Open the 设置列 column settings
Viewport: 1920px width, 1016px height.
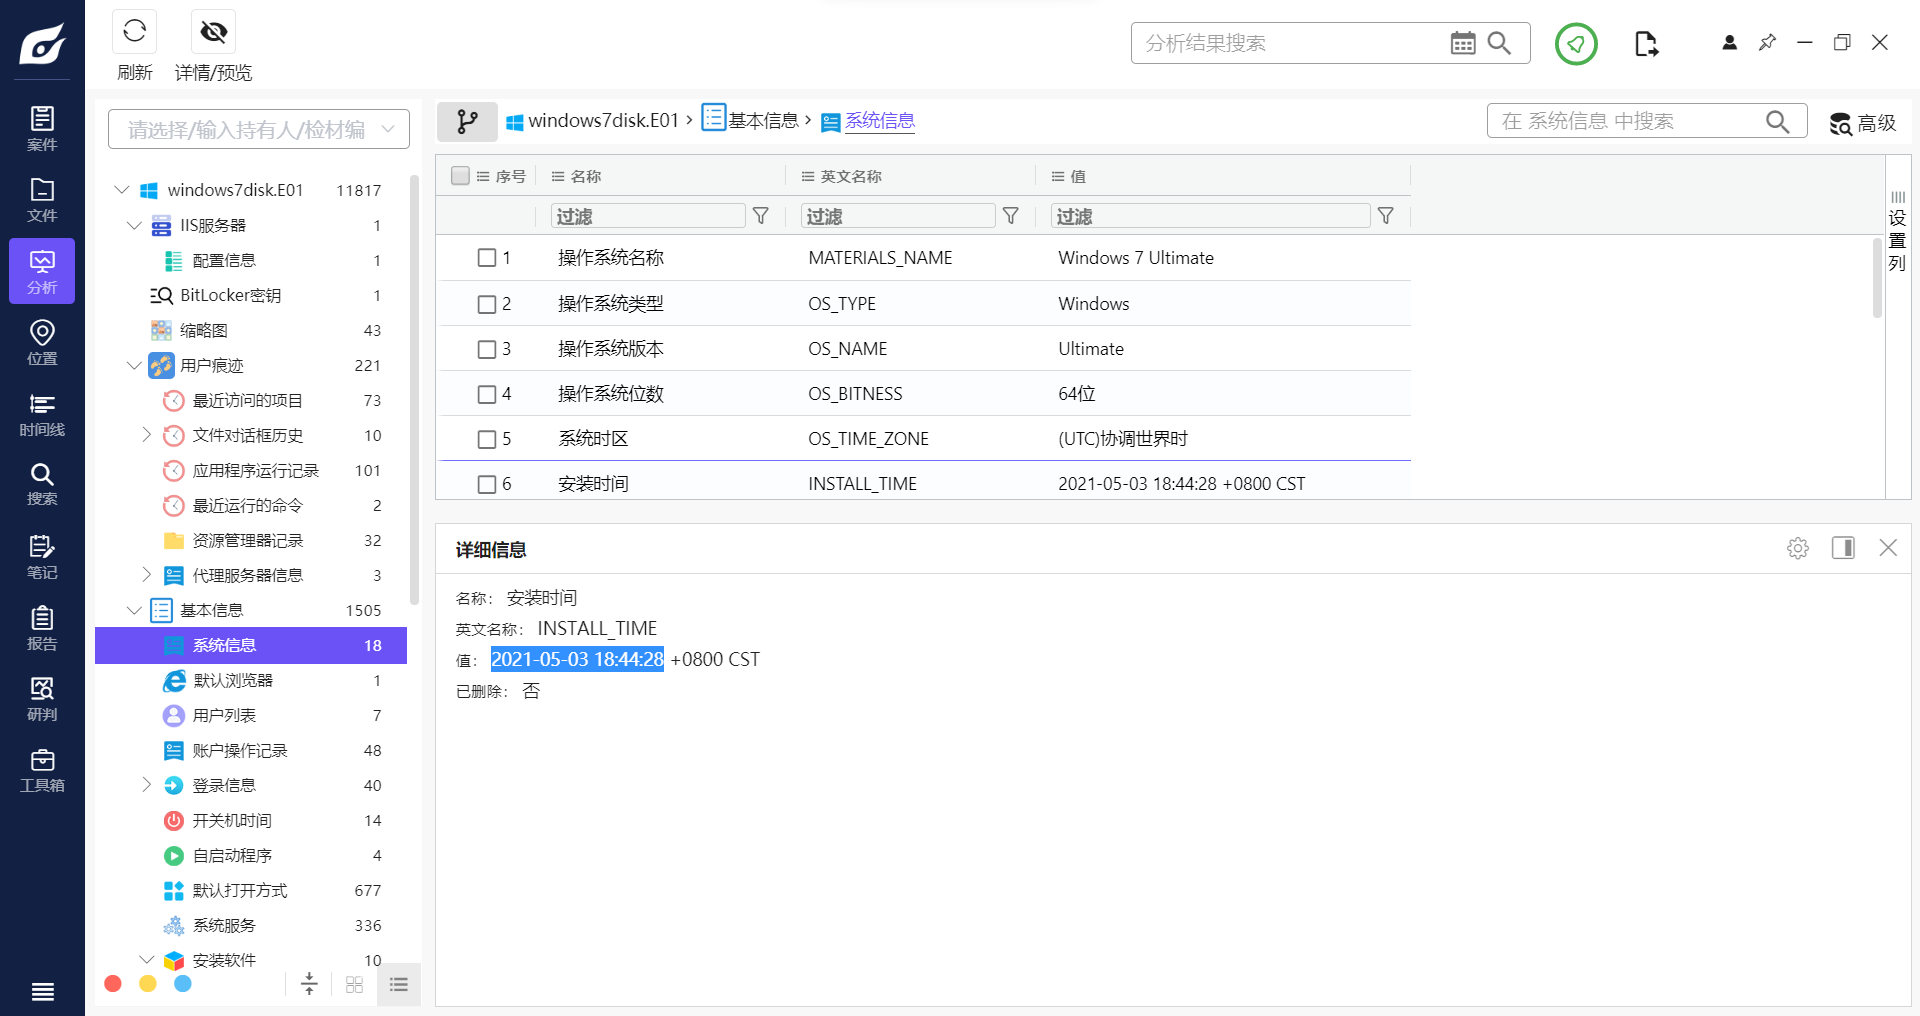tap(1897, 230)
